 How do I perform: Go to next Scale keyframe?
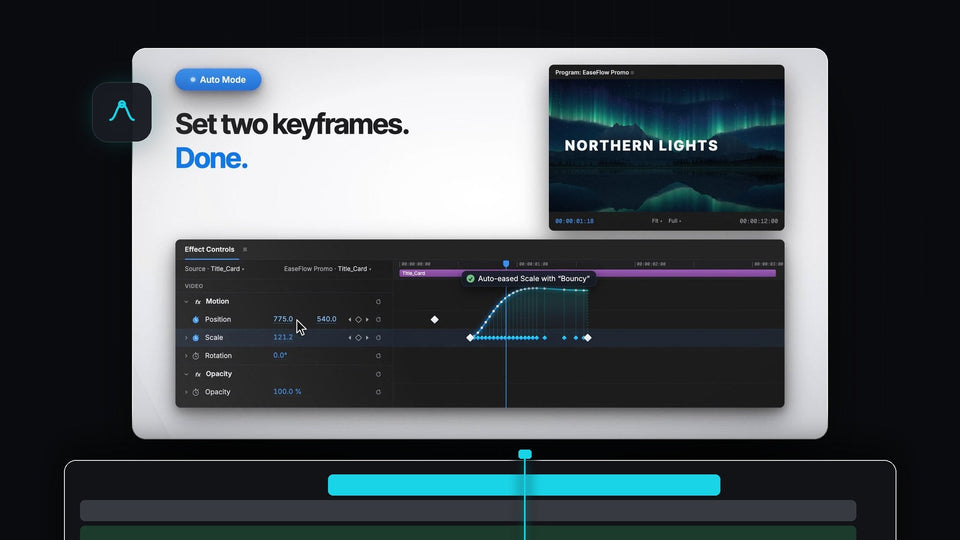pyautogui.click(x=367, y=337)
